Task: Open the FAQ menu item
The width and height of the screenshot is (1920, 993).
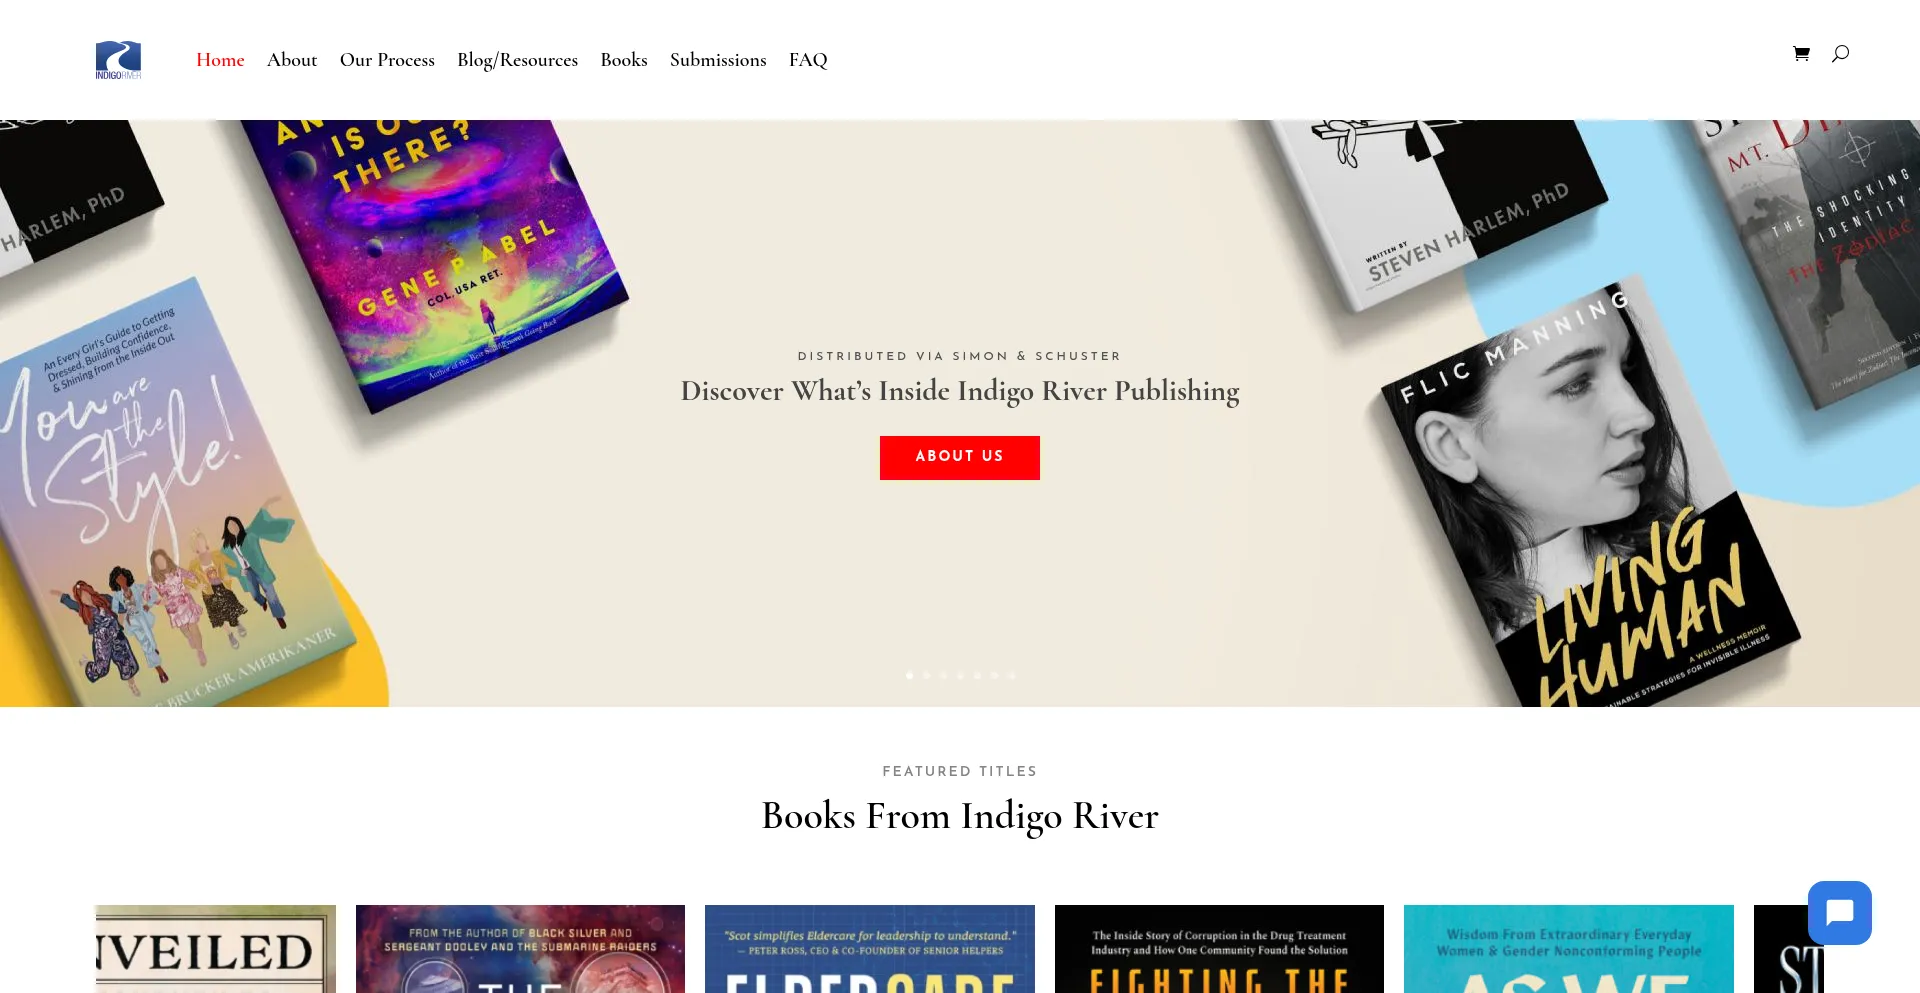Action: click(x=808, y=60)
